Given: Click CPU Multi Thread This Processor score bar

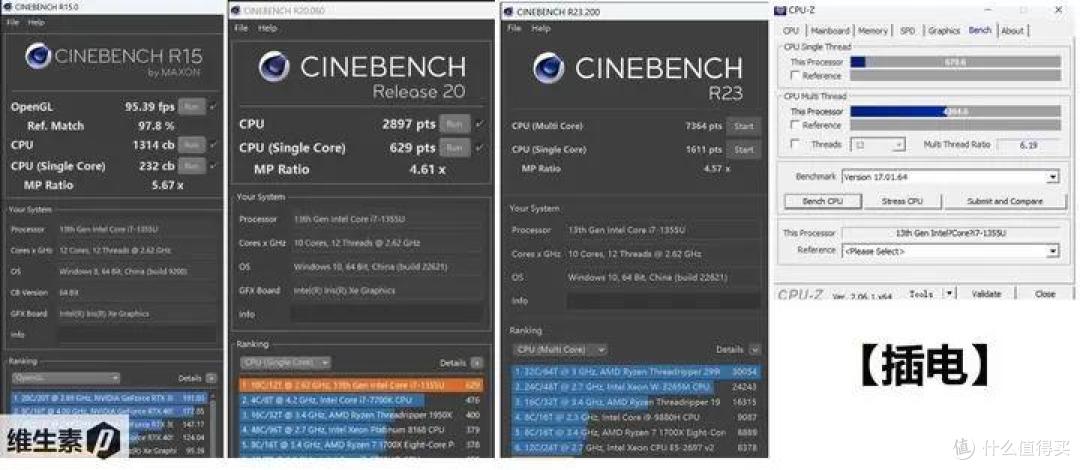Looking at the screenshot, I should [x=955, y=112].
